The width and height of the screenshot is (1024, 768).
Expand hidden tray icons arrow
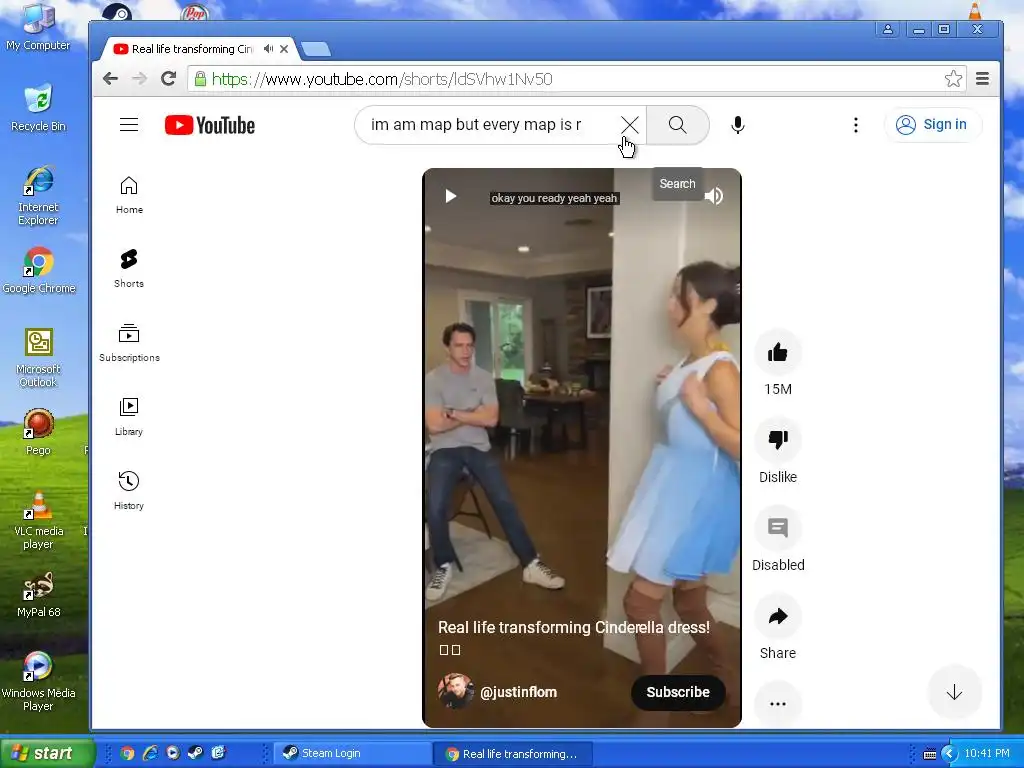[949, 754]
